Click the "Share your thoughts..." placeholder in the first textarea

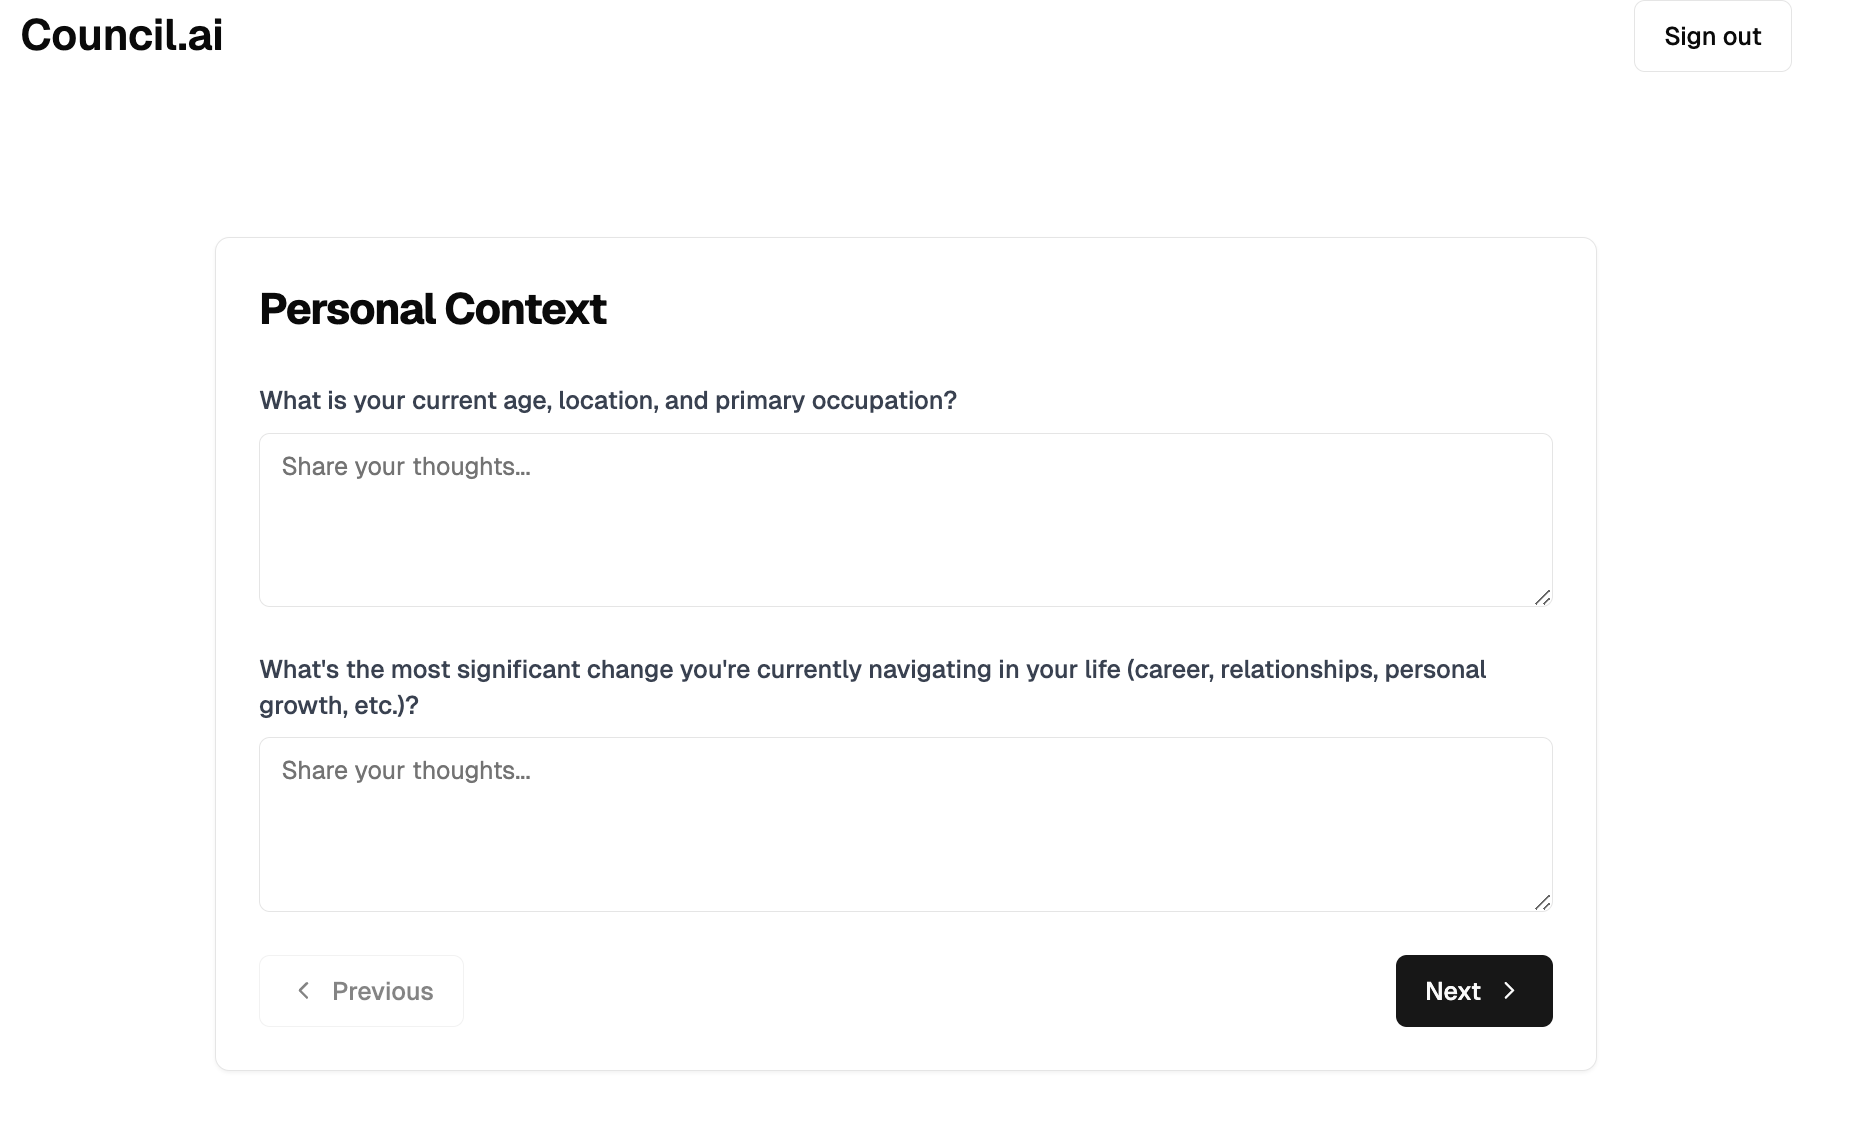tap(406, 467)
